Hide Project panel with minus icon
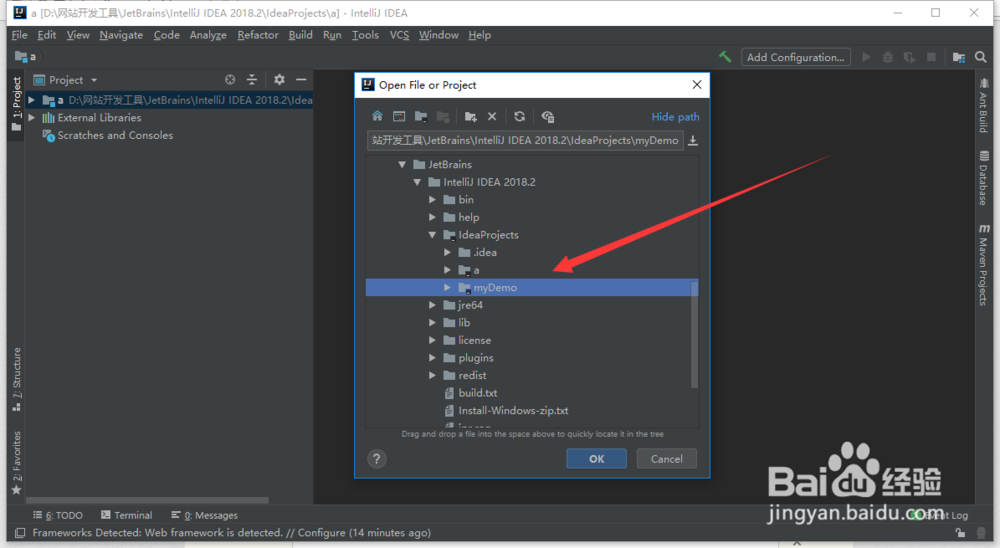This screenshot has height=548, width=1000. [301, 80]
